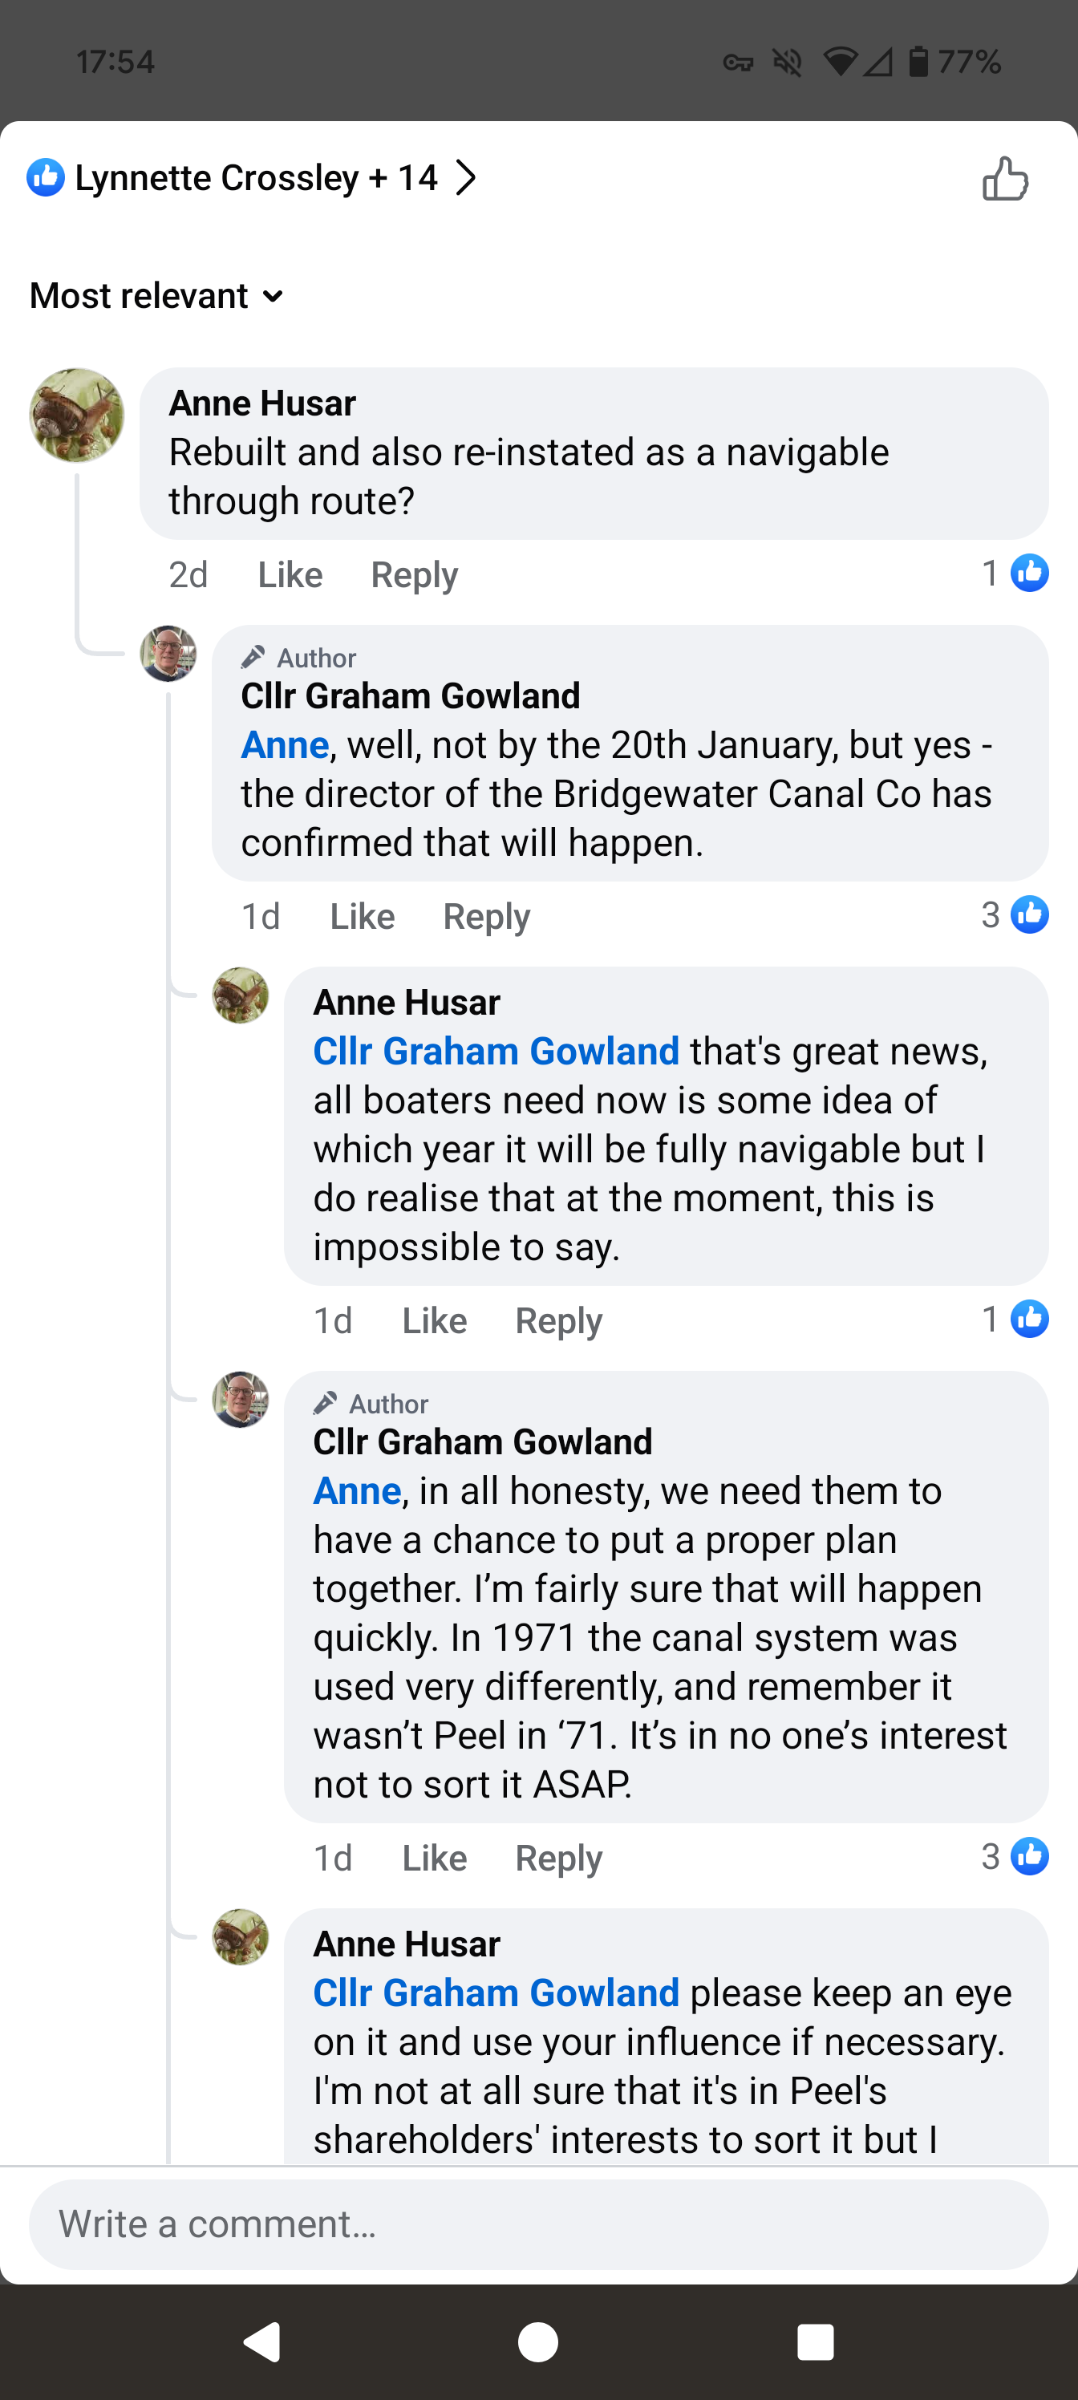This screenshot has width=1078, height=2400.
Task: Open the tagged Cllr Graham Gowland link in the 'great news' comment
Action: 496,1051
